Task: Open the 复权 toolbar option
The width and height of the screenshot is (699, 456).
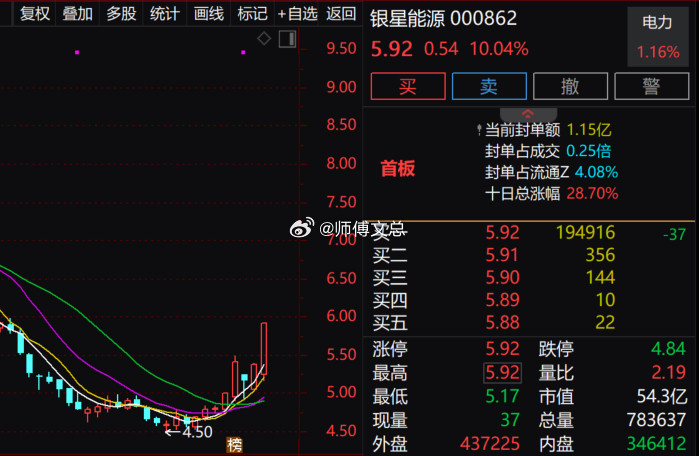Action: 35,14
